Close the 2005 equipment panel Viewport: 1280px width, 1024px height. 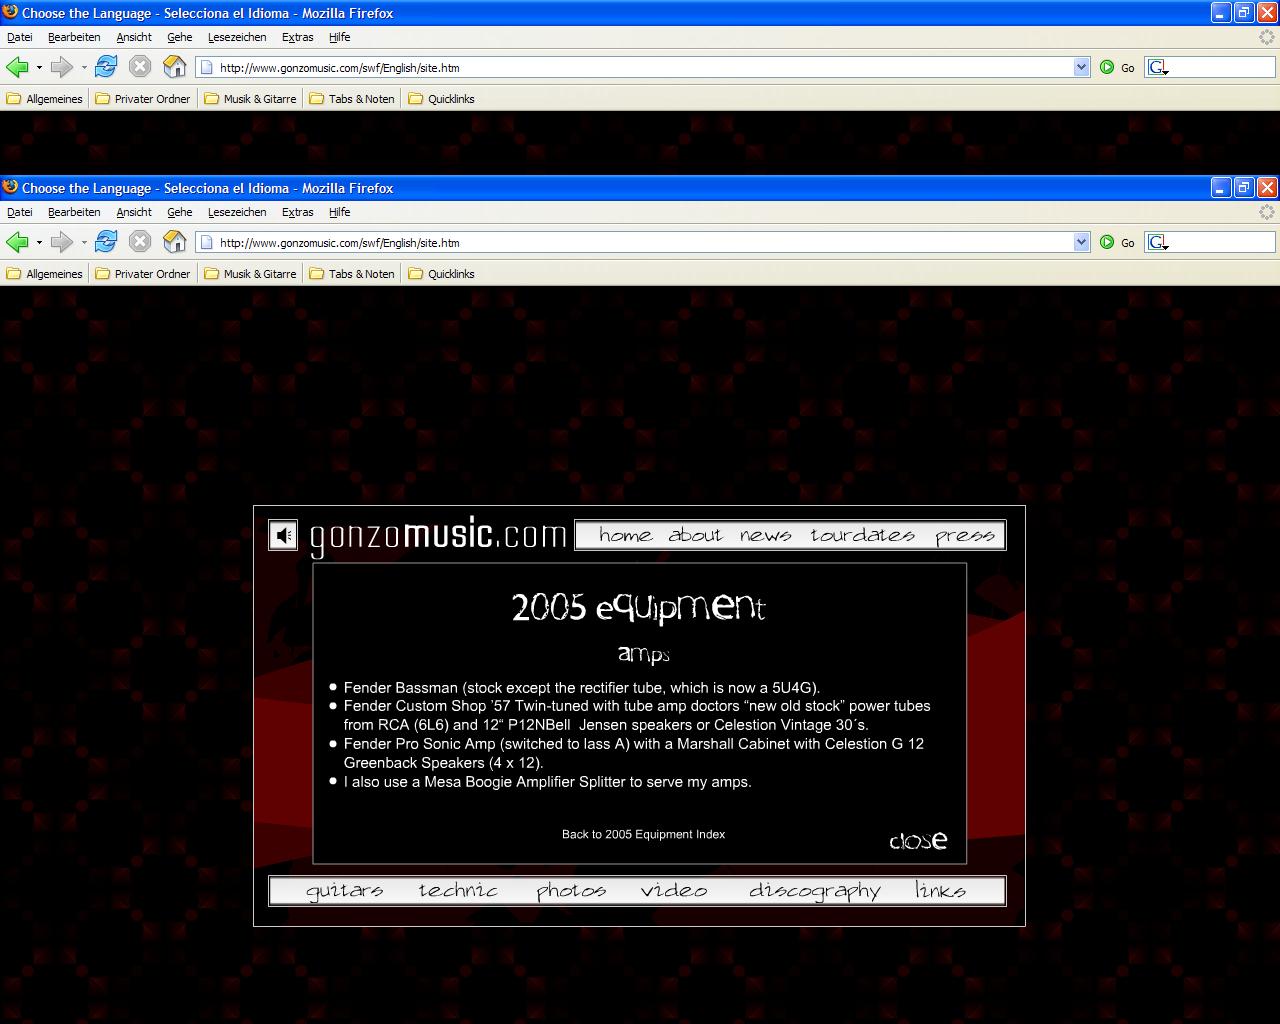pyautogui.click(x=918, y=840)
